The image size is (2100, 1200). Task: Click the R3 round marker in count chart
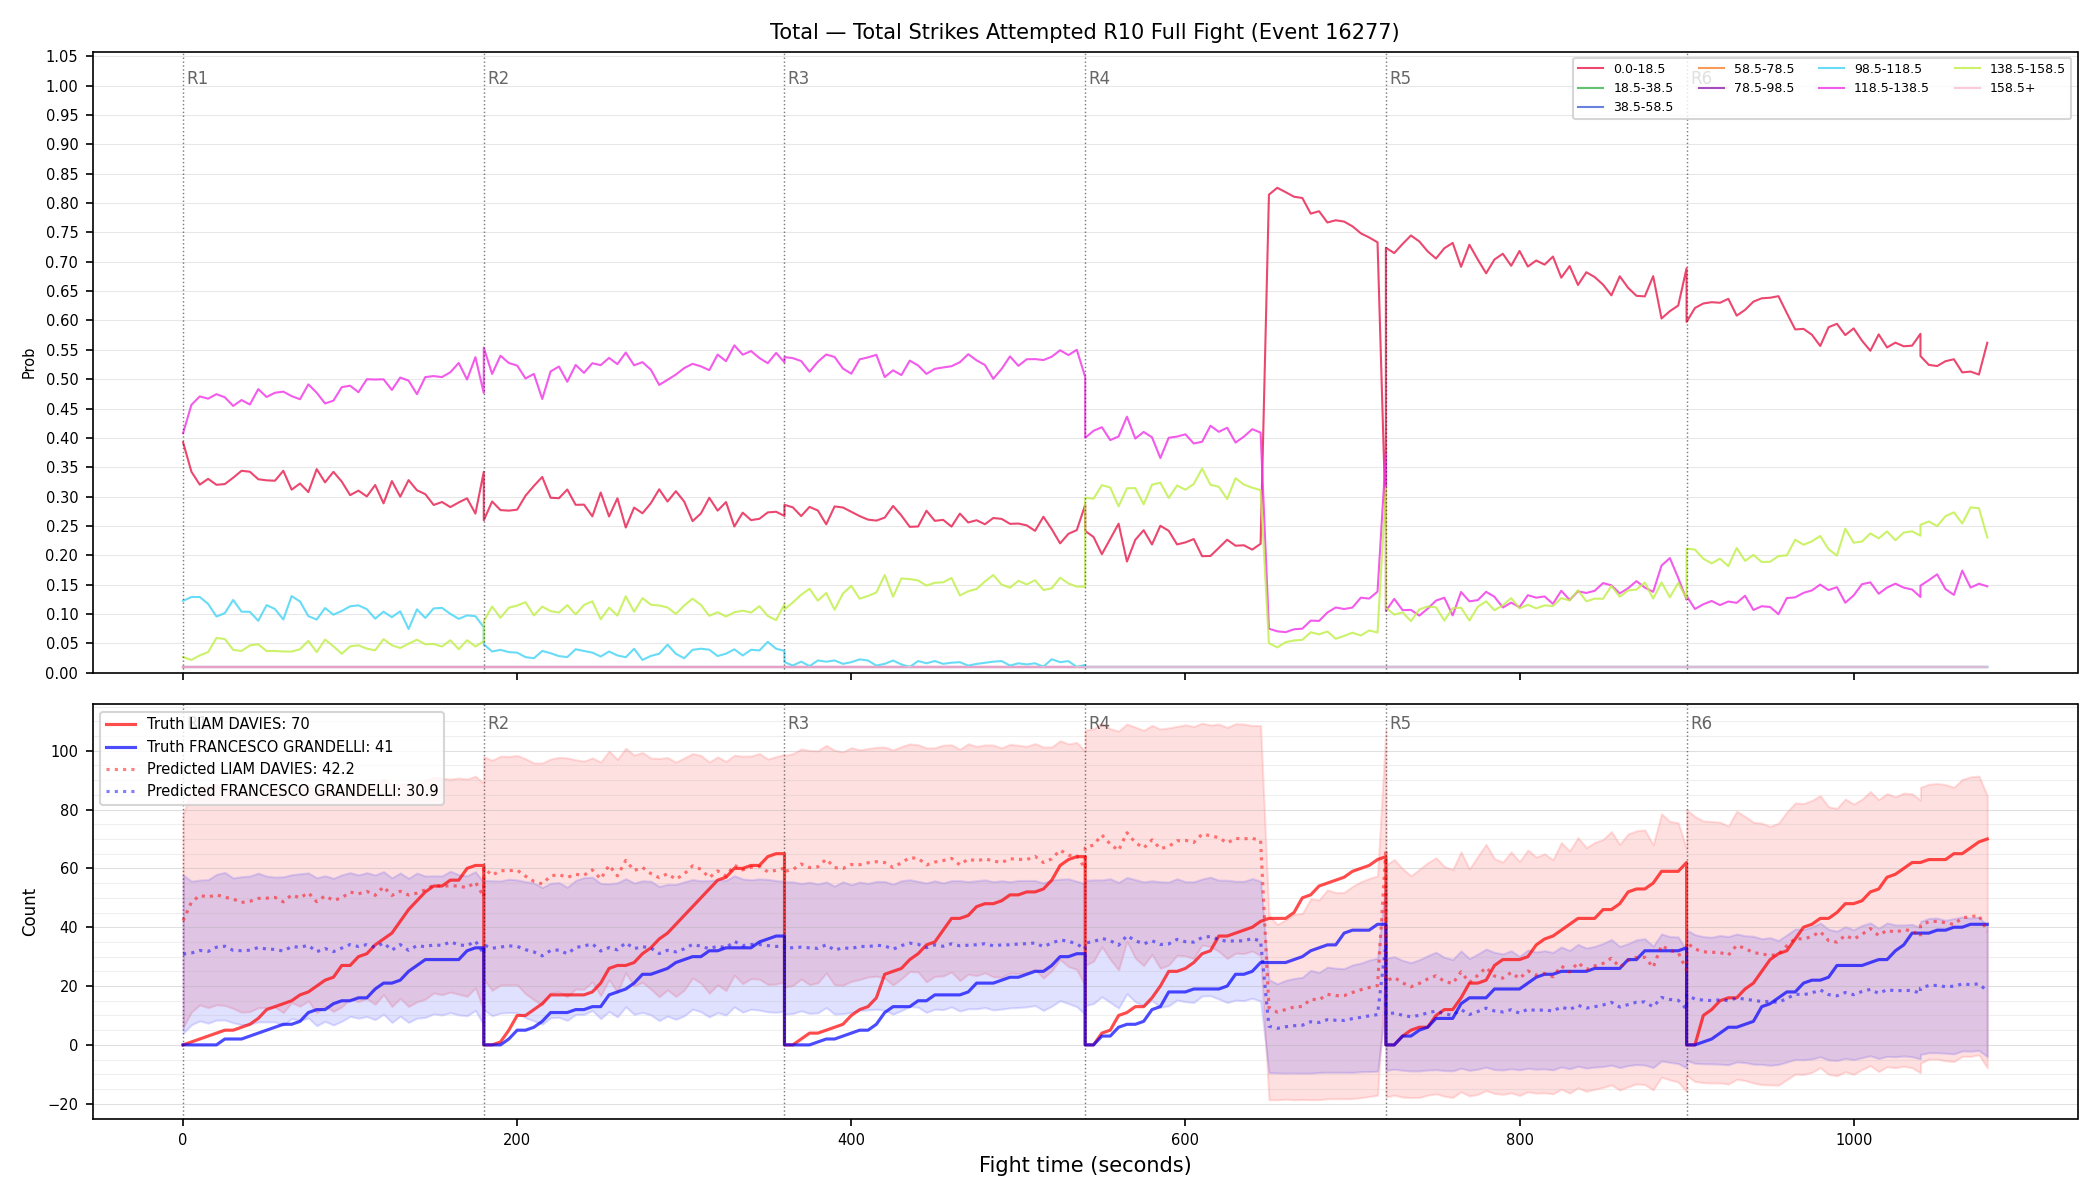[x=798, y=723]
